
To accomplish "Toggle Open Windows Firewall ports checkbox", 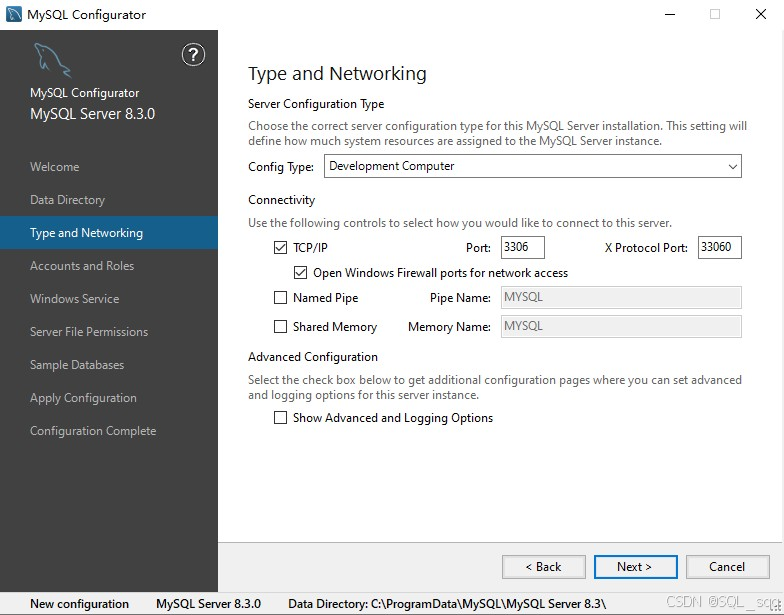I will 300,272.
